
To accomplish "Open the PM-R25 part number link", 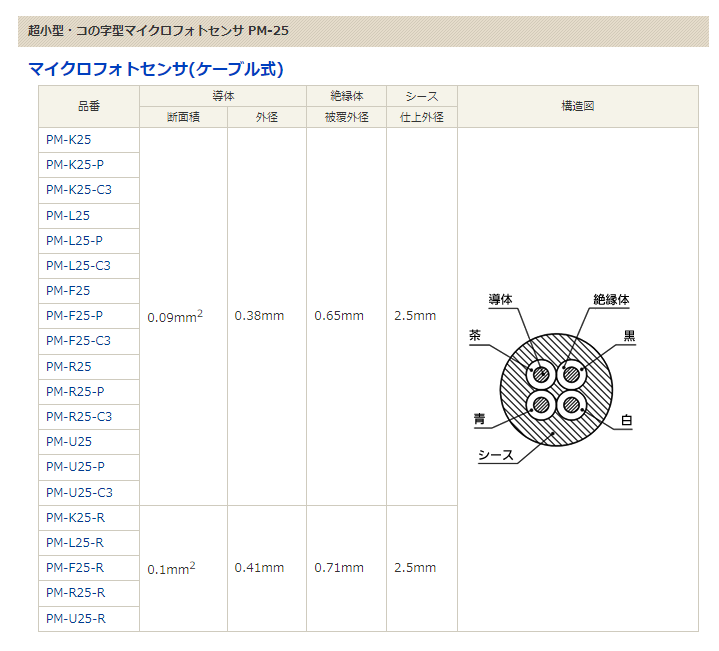I will point(68,367).
